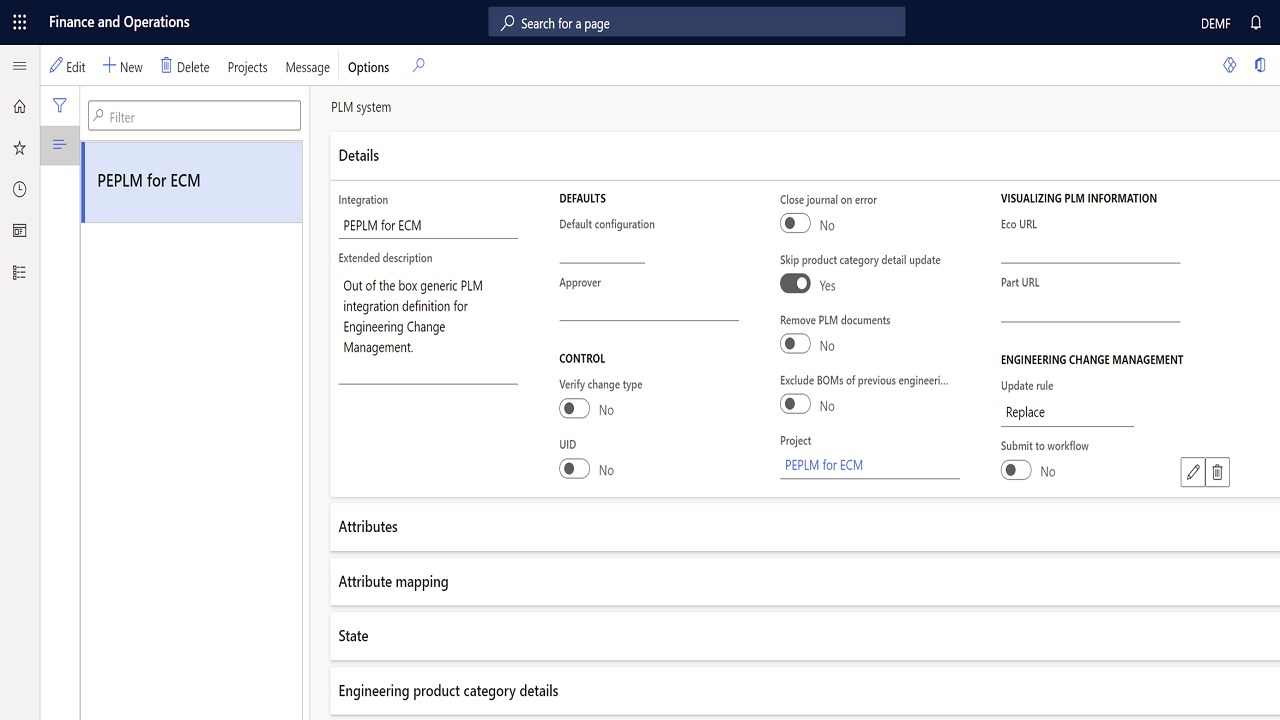Click the trash icon near workflow
Viewport: 1280px width, 720px height.
(x=1217, y=472)
